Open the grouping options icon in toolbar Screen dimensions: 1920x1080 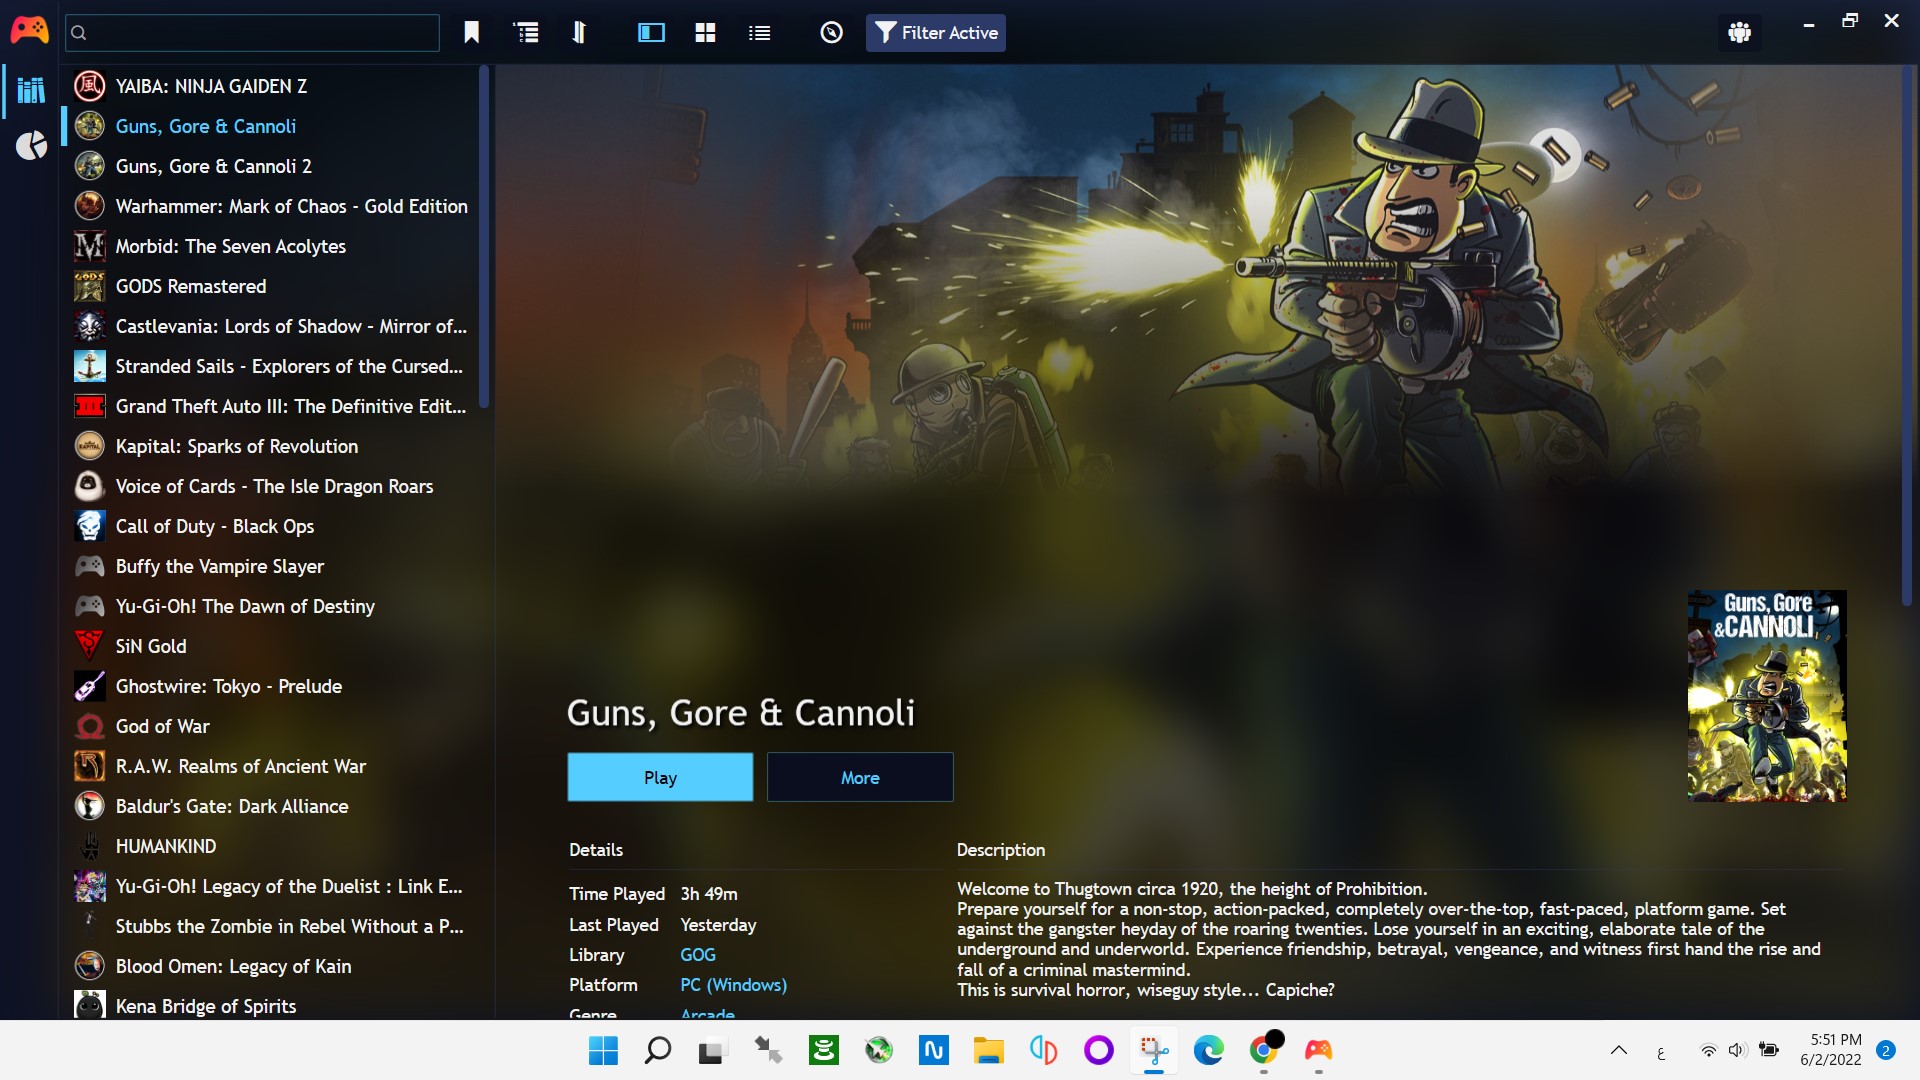pyautogui.click(x=526, y=33)
